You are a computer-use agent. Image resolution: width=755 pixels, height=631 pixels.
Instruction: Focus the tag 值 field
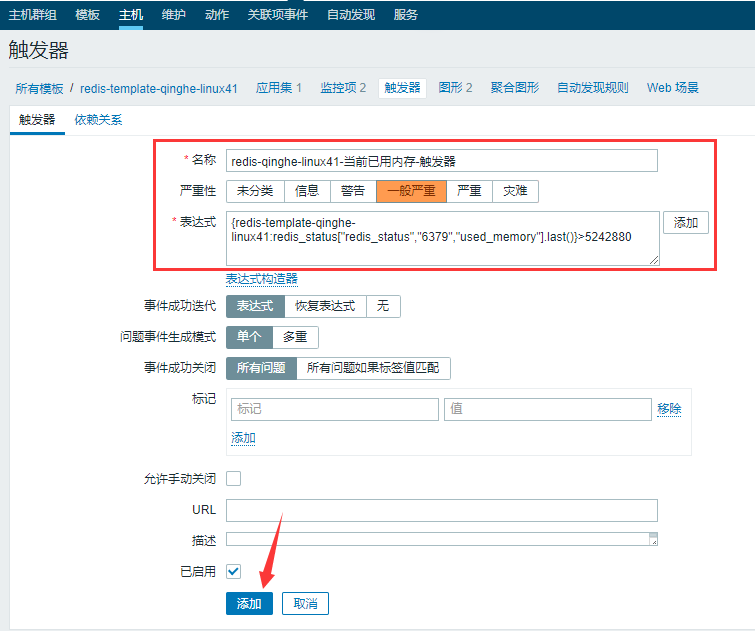547,409
